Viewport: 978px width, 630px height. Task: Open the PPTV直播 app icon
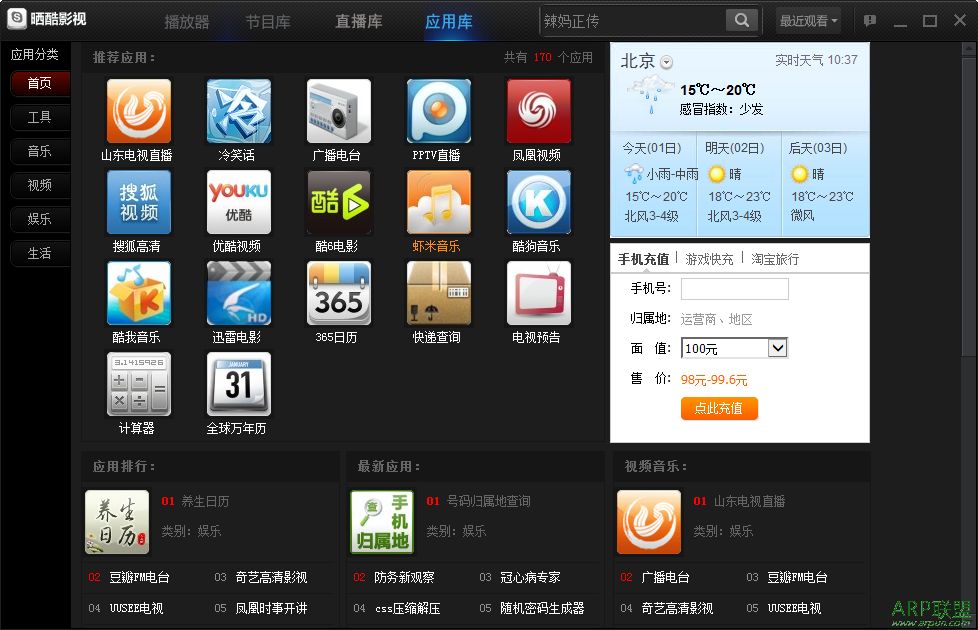(x=438, y=111)
